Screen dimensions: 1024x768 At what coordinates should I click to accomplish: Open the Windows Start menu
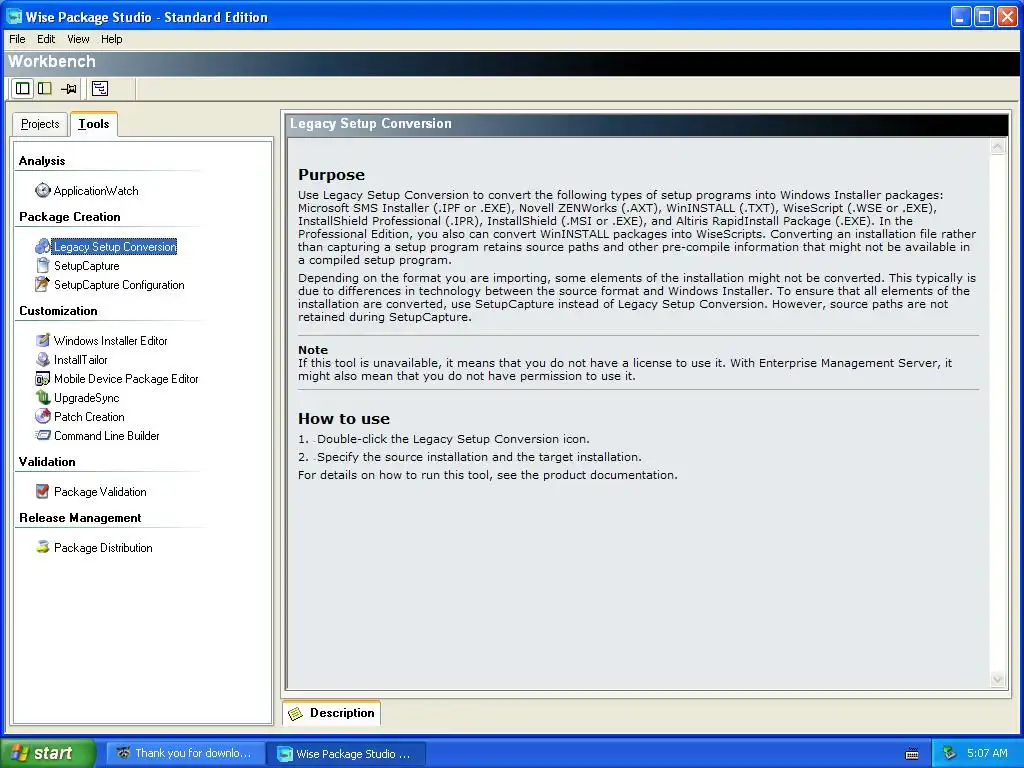48,753
